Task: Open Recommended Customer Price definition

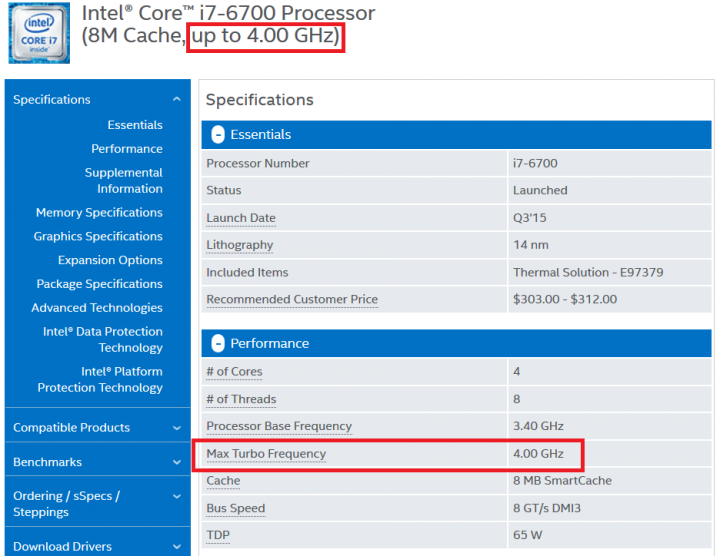Action: click(292, 299)
